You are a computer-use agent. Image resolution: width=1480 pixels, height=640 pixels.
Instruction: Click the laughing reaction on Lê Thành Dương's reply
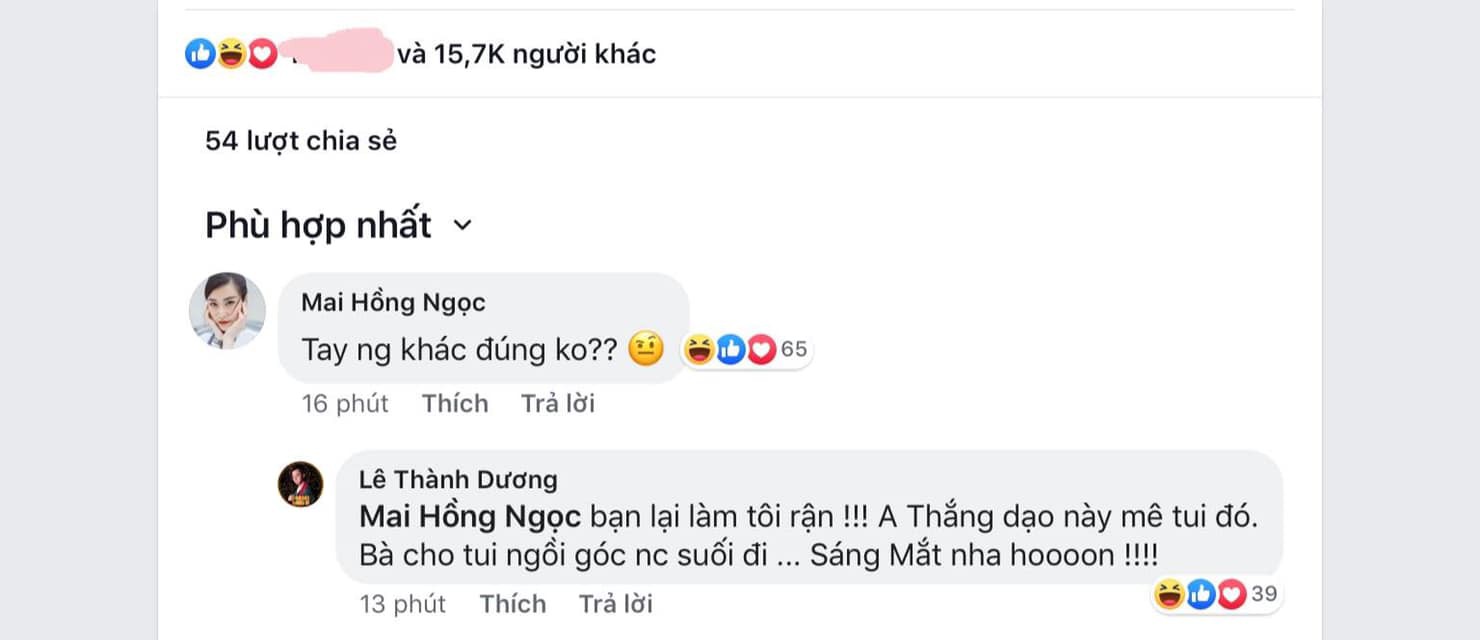[x=1168, y=595]
